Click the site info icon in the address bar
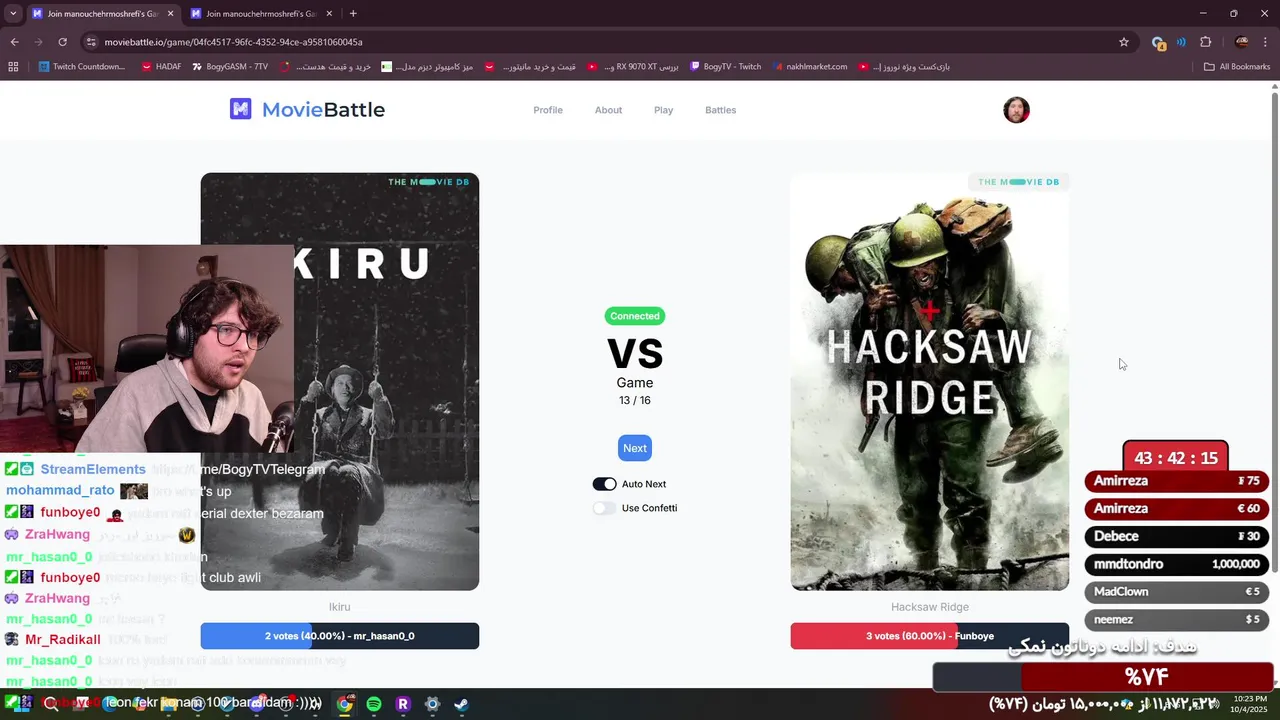 91,42
